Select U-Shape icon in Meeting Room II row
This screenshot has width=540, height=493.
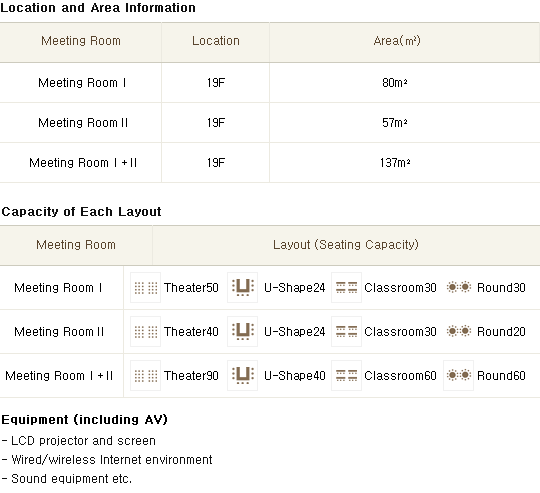point(242,332)
